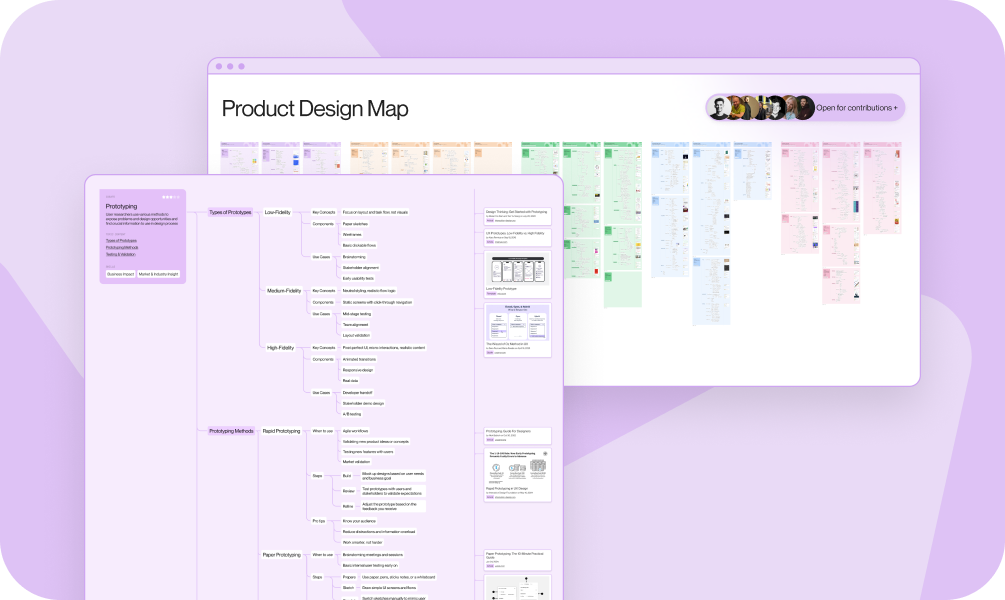The width and height of the screenshot is (1005, 600).
Task: Click the leftmost contributor avatar in the header
Action: 720,108
